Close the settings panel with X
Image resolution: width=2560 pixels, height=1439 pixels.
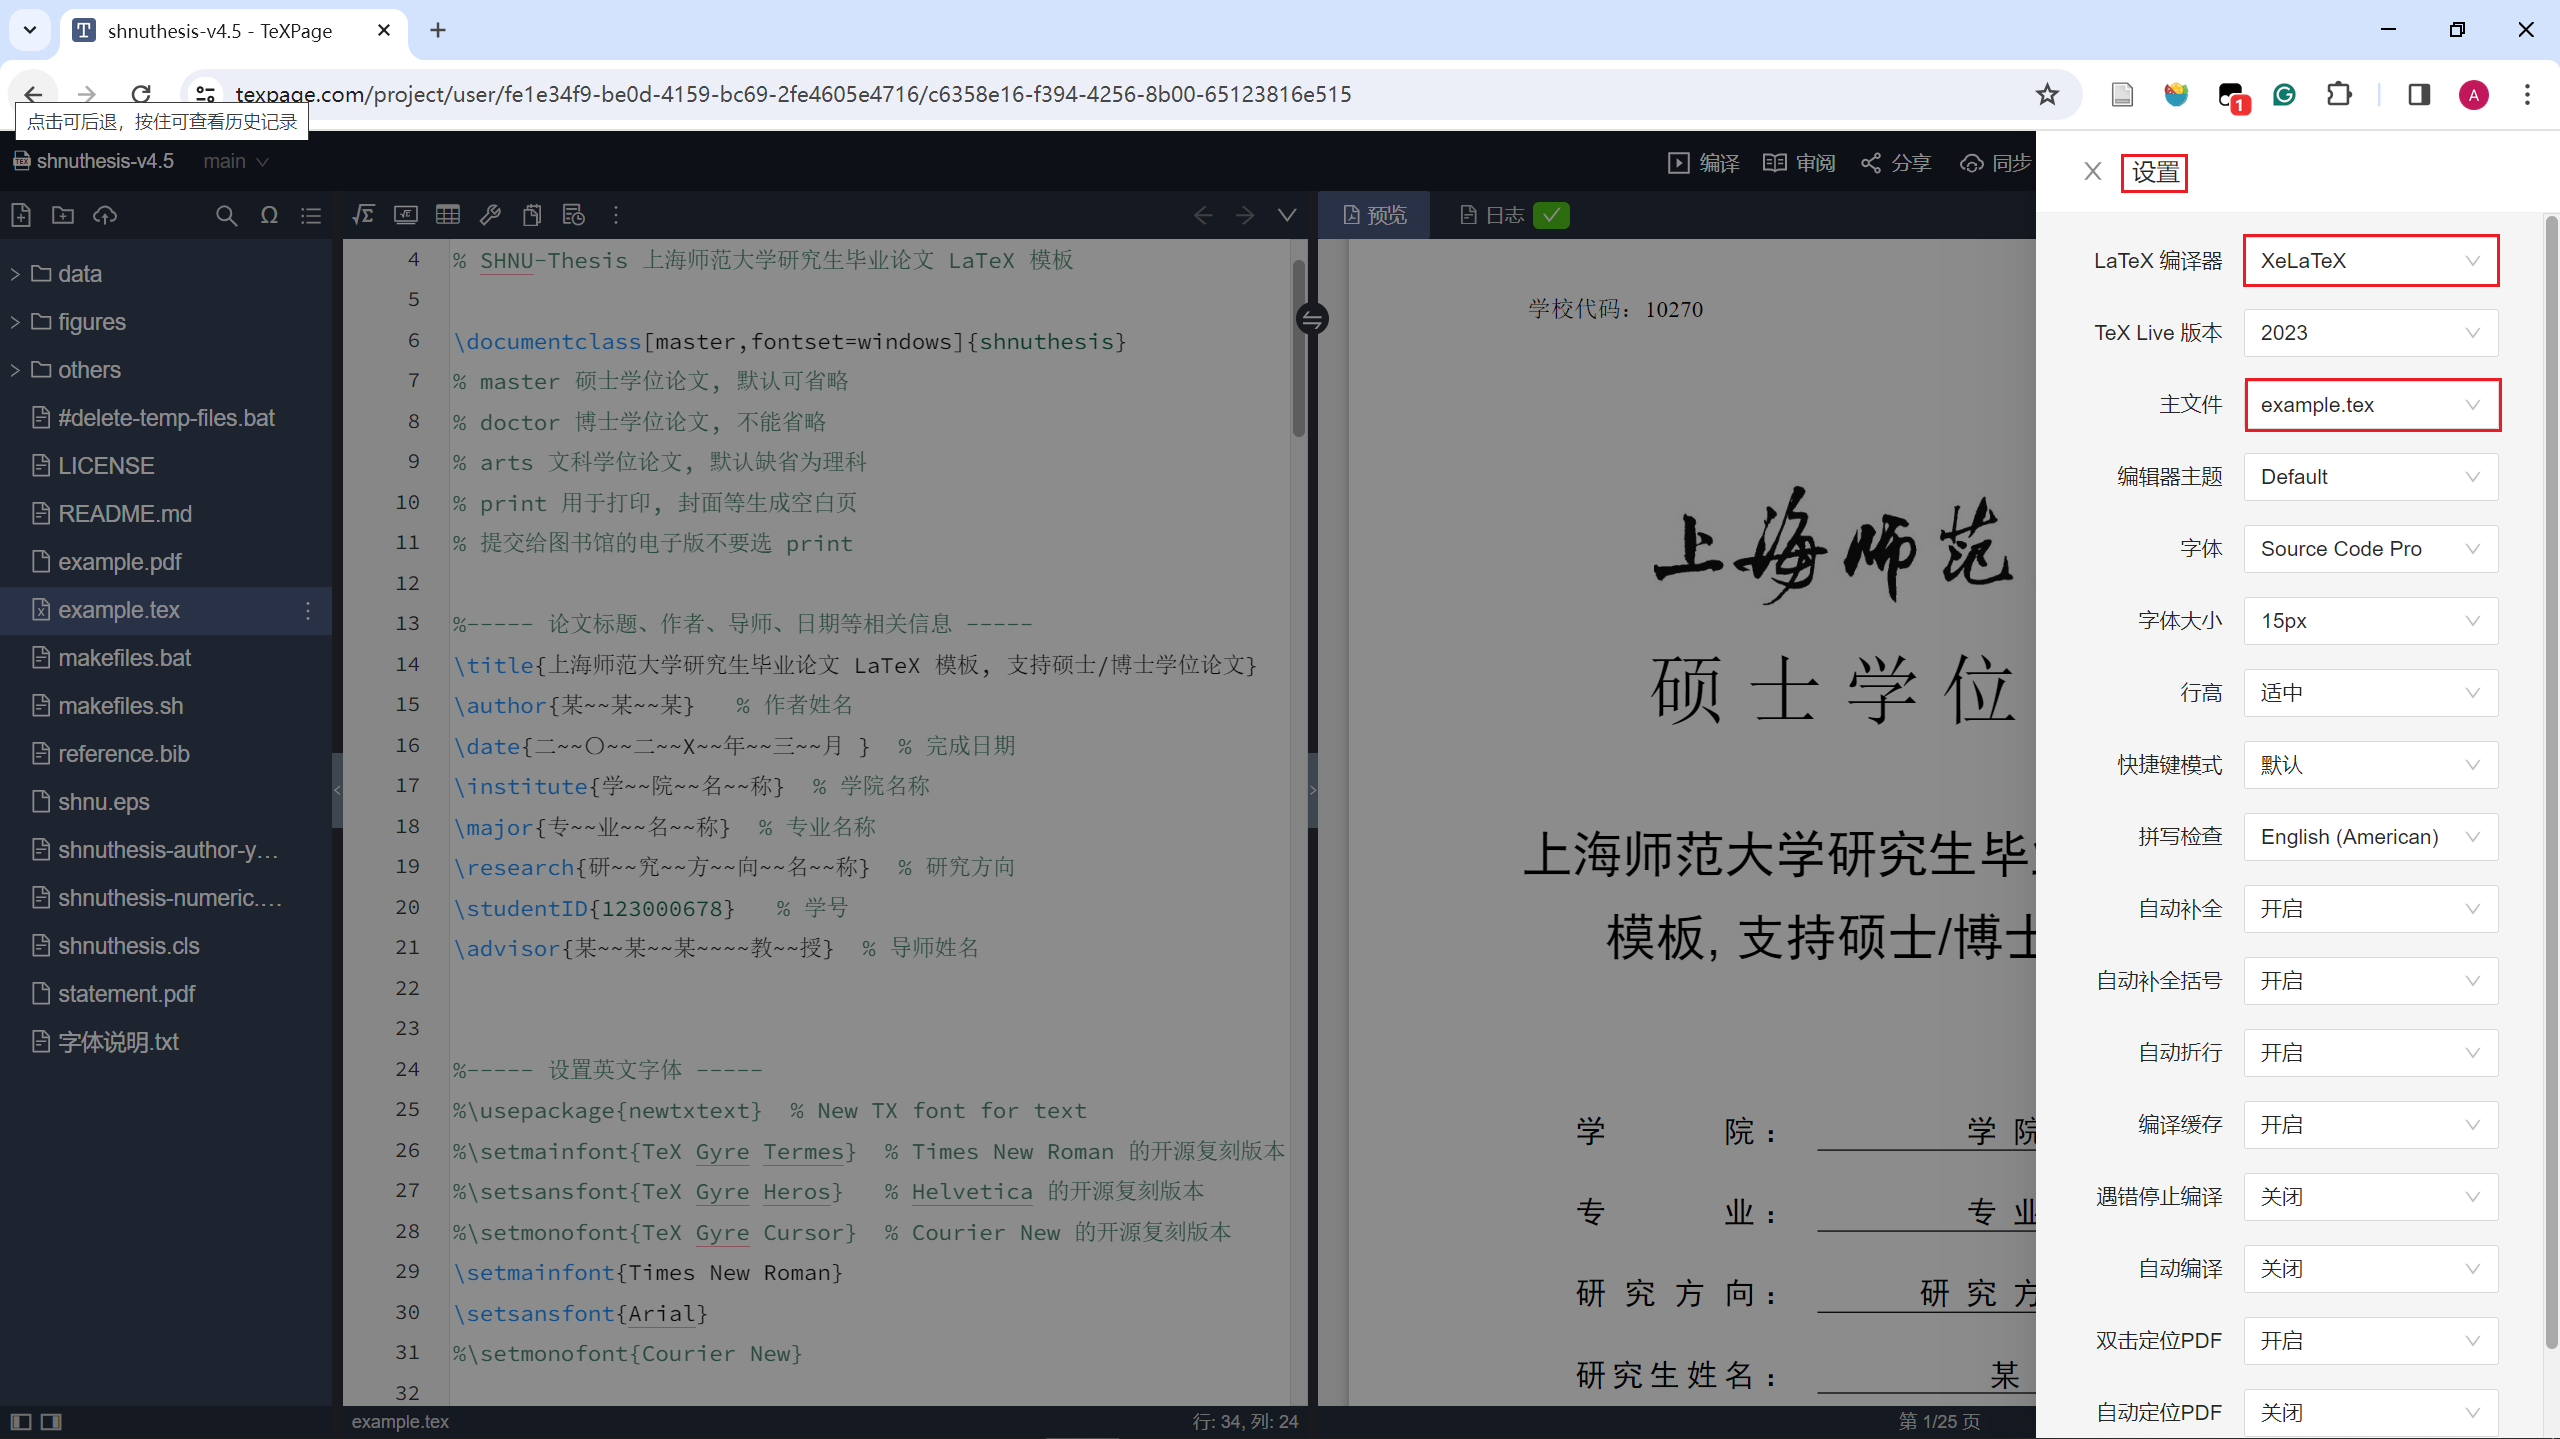[x=2093, y=172]
